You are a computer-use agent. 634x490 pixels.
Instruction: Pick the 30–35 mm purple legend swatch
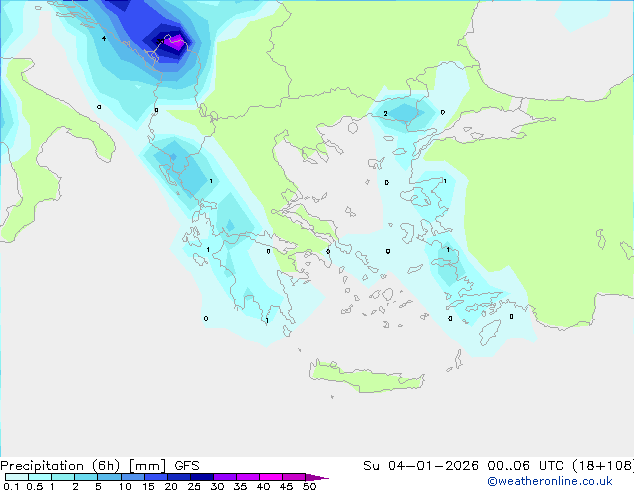coord(225,477)
